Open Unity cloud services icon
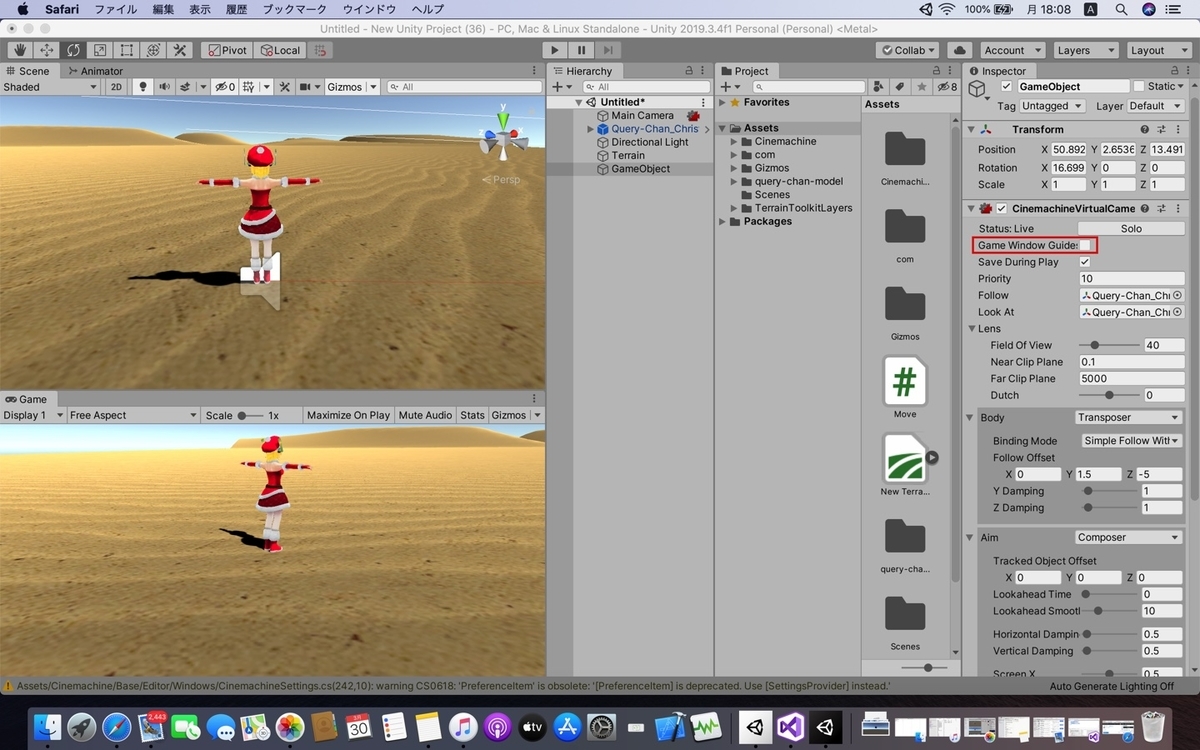 (x=960, y=50)
